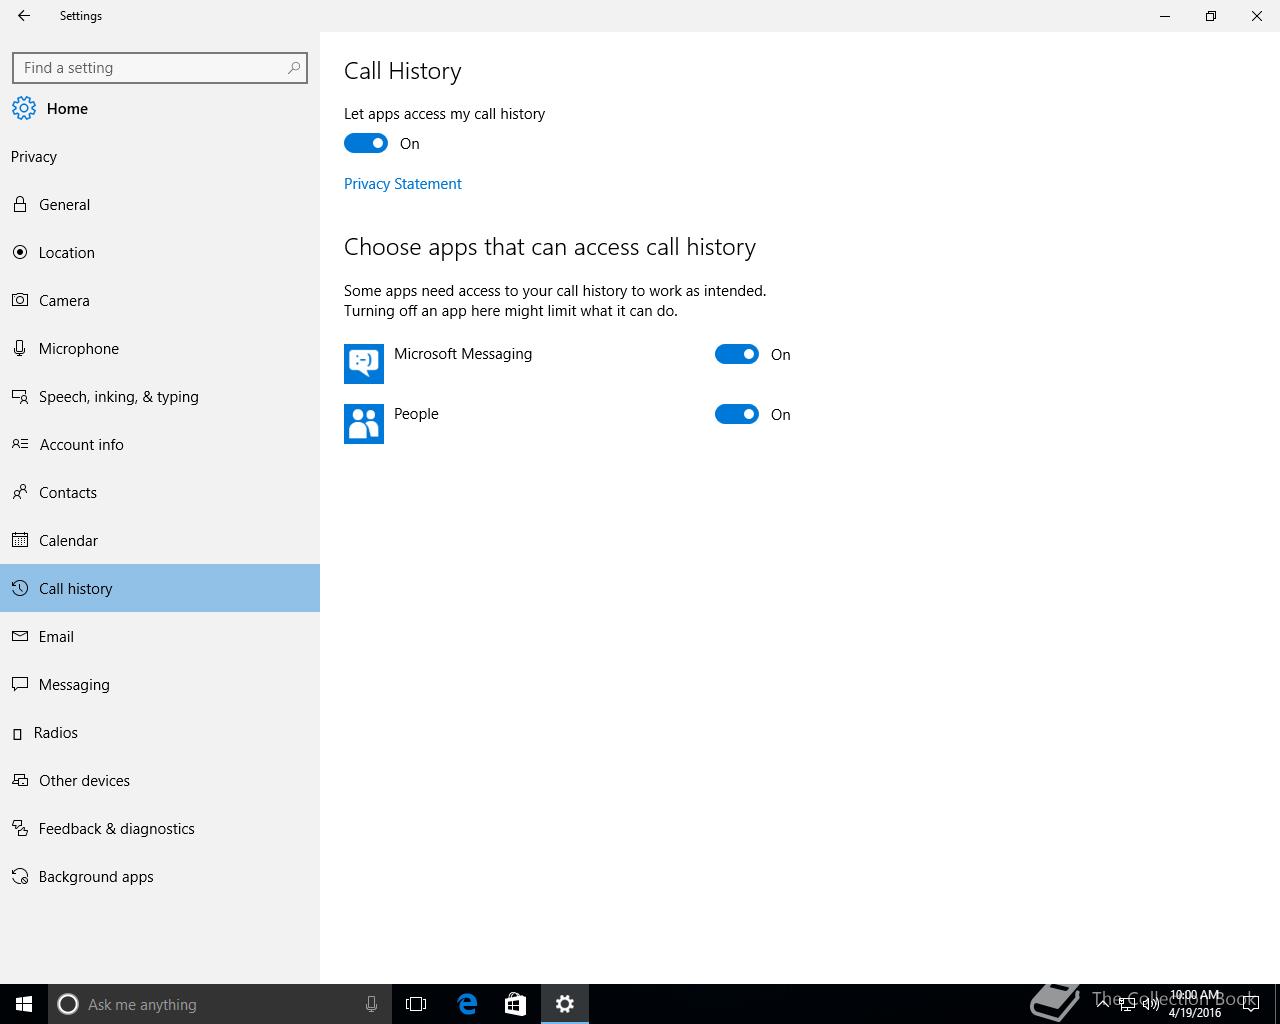This screenshot has width=1280, height=1024.
Task: Click the Microsoft Messaging app icon
Action: (364, 364)
